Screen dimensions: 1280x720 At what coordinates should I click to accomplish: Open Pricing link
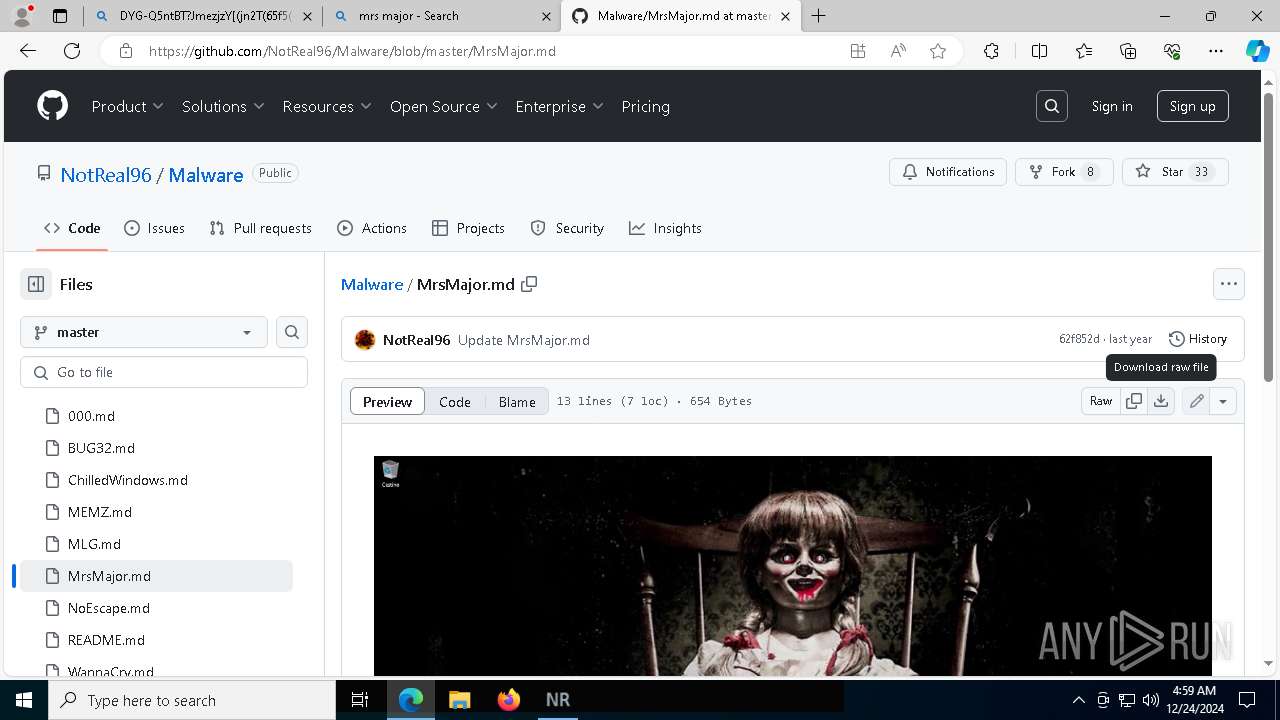point(645,106)
